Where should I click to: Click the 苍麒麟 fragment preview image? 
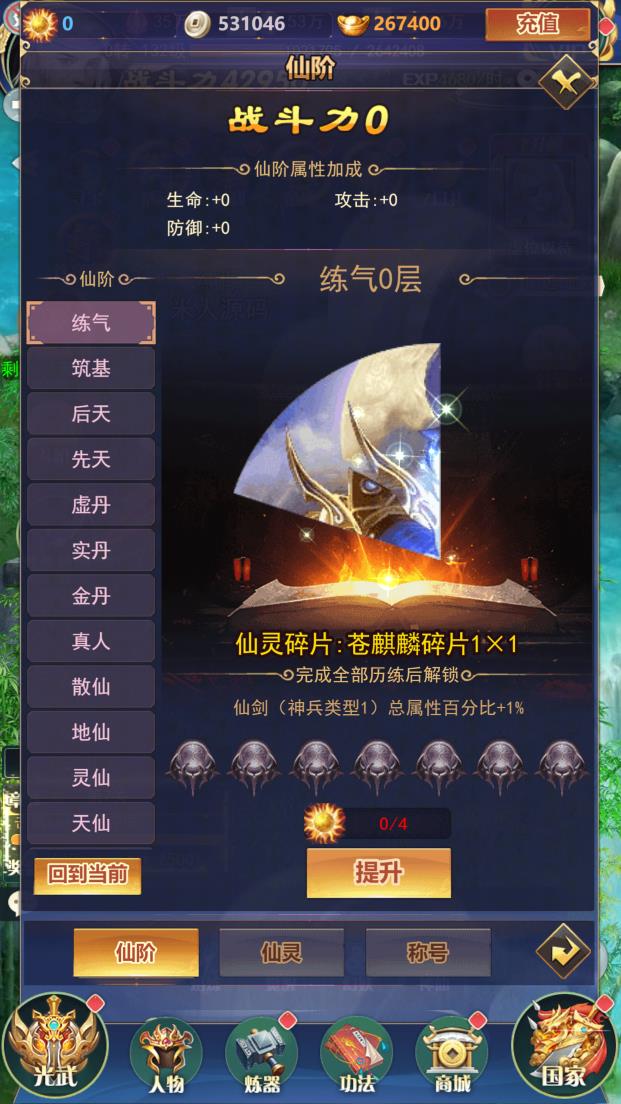339,451
